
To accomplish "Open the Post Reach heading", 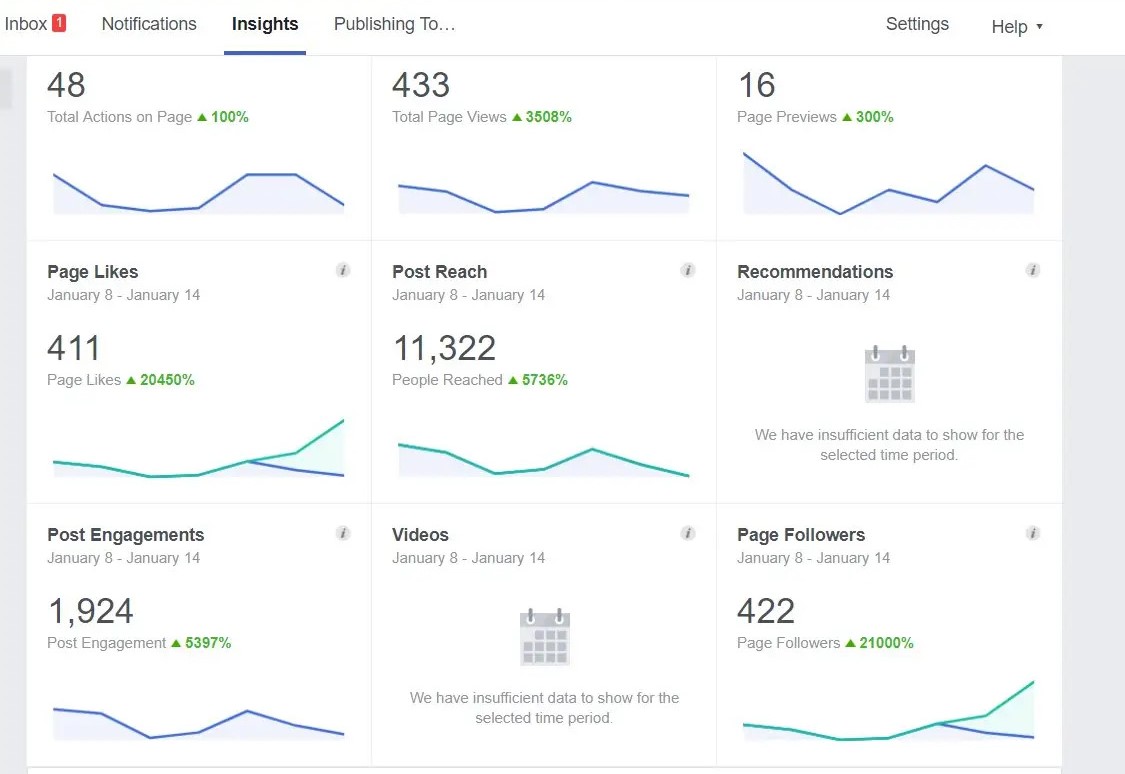I will [439, 272].
